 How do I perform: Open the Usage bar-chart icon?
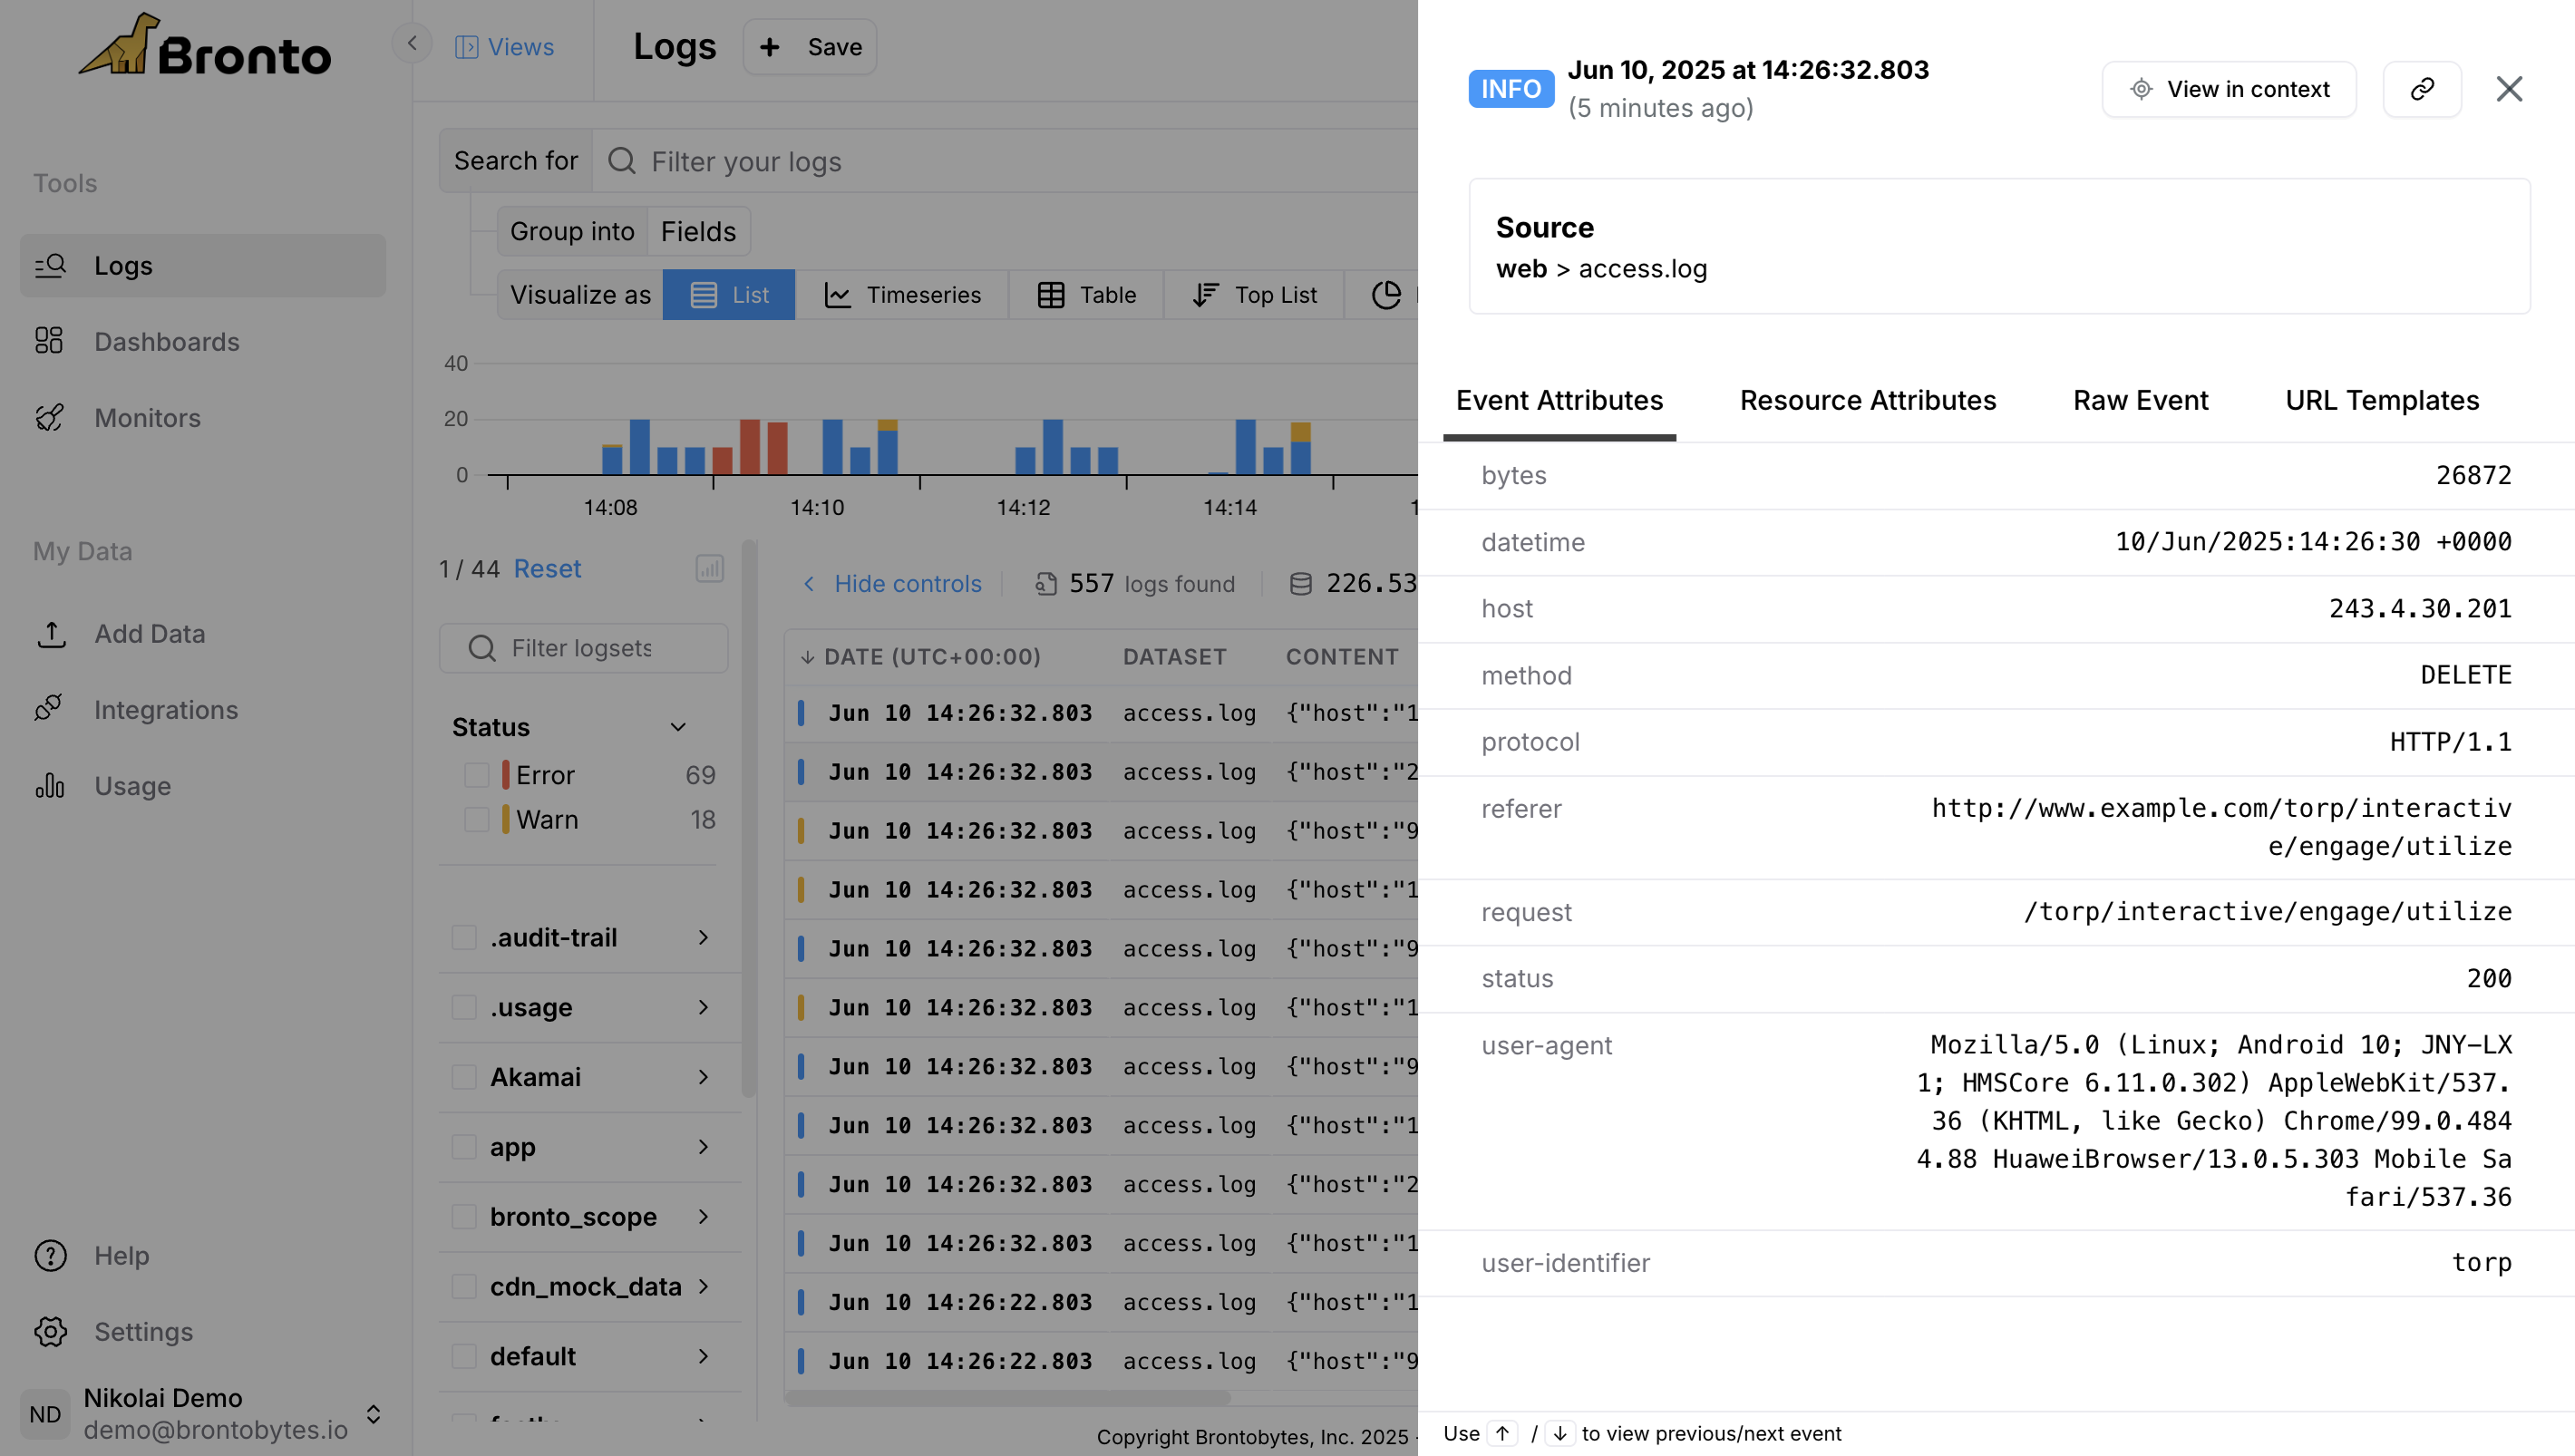click(x=49, y=786)
